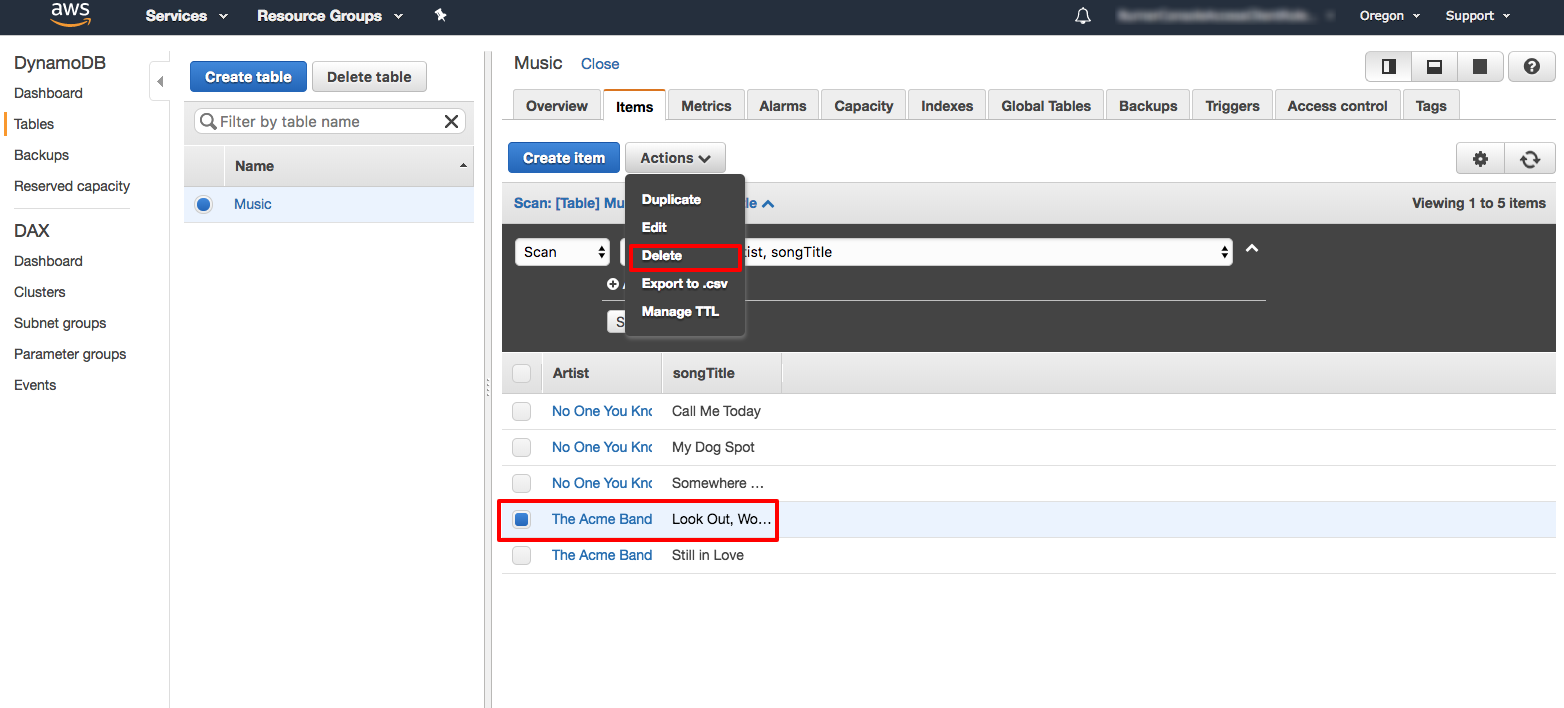
Task: Open DAX Subnet groups in sidebar
Action: click(60, 323)
